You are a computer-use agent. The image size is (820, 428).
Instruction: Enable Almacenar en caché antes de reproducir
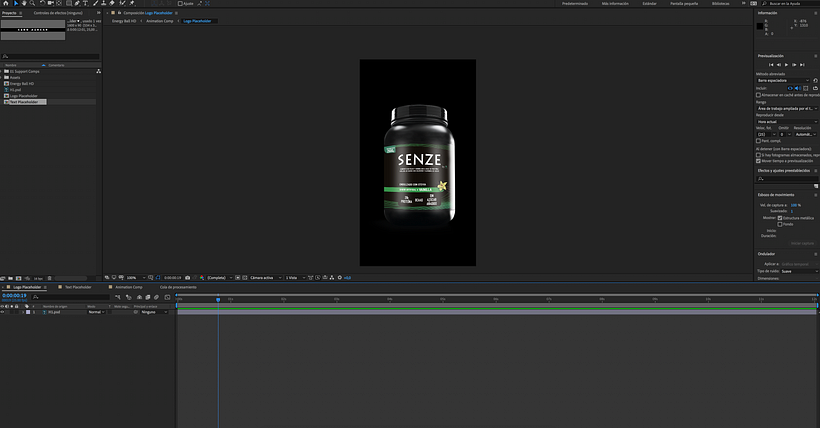[758, 95]
